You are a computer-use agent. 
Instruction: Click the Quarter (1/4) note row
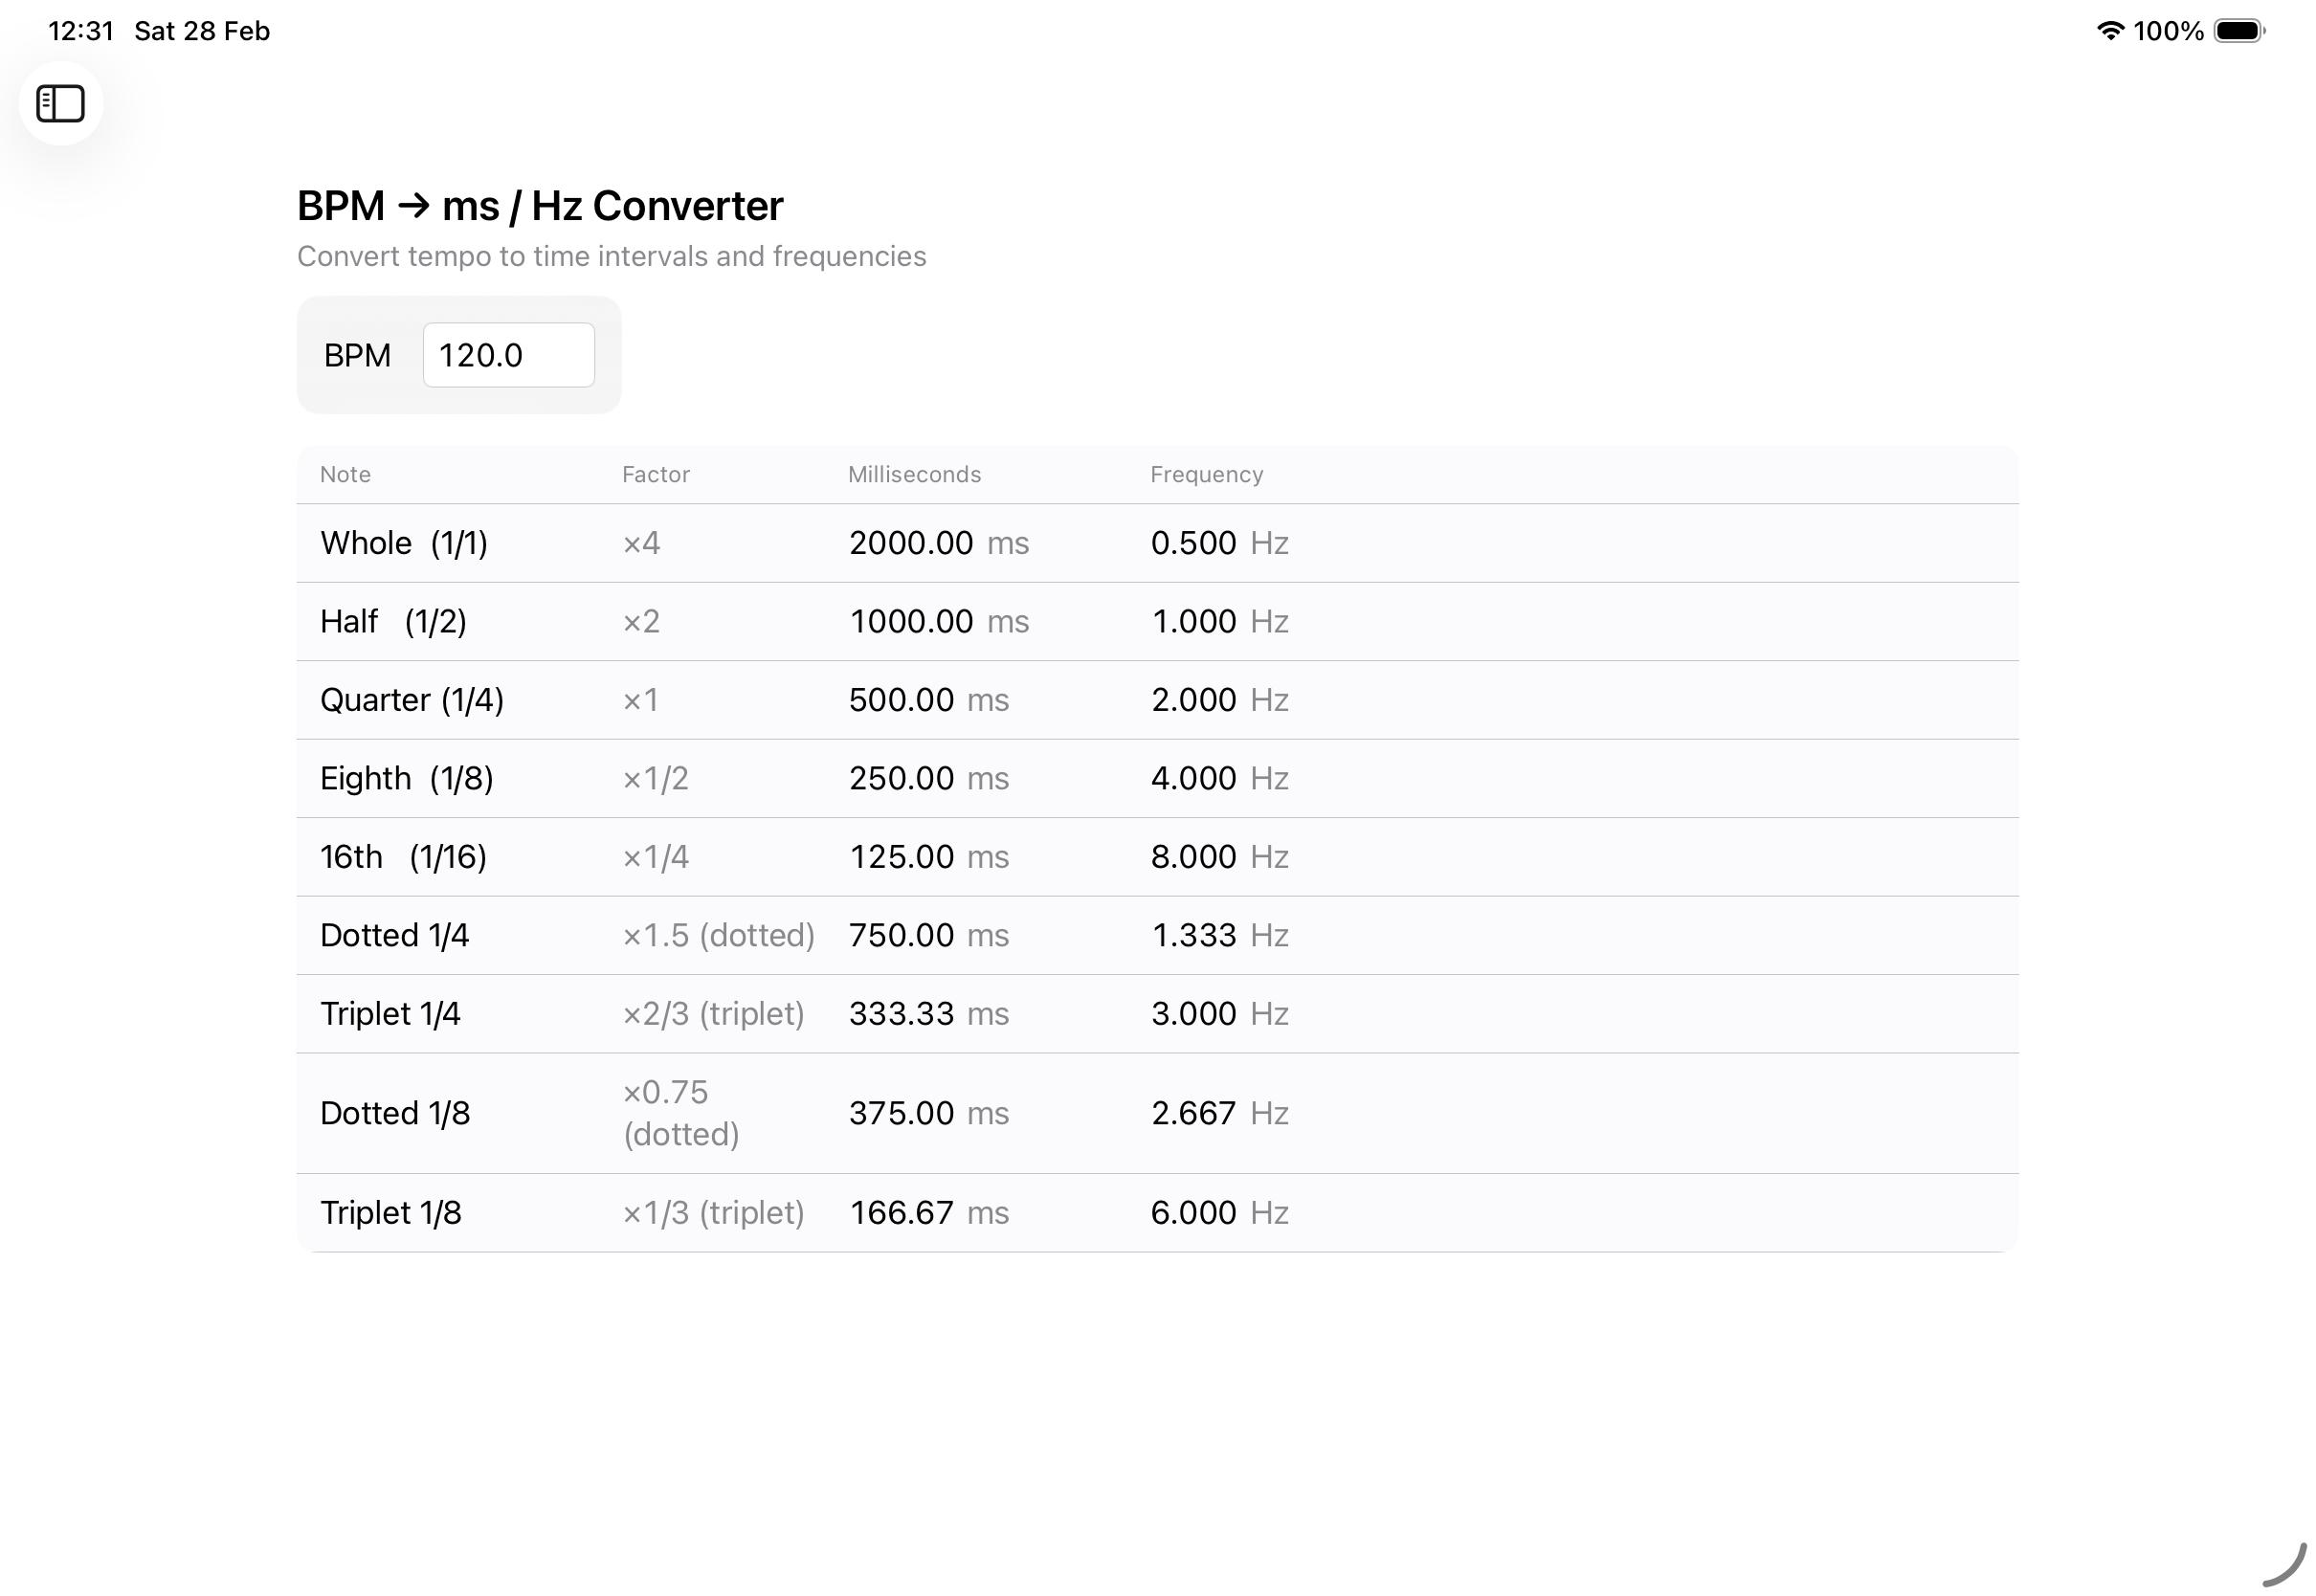pos(412,700)
